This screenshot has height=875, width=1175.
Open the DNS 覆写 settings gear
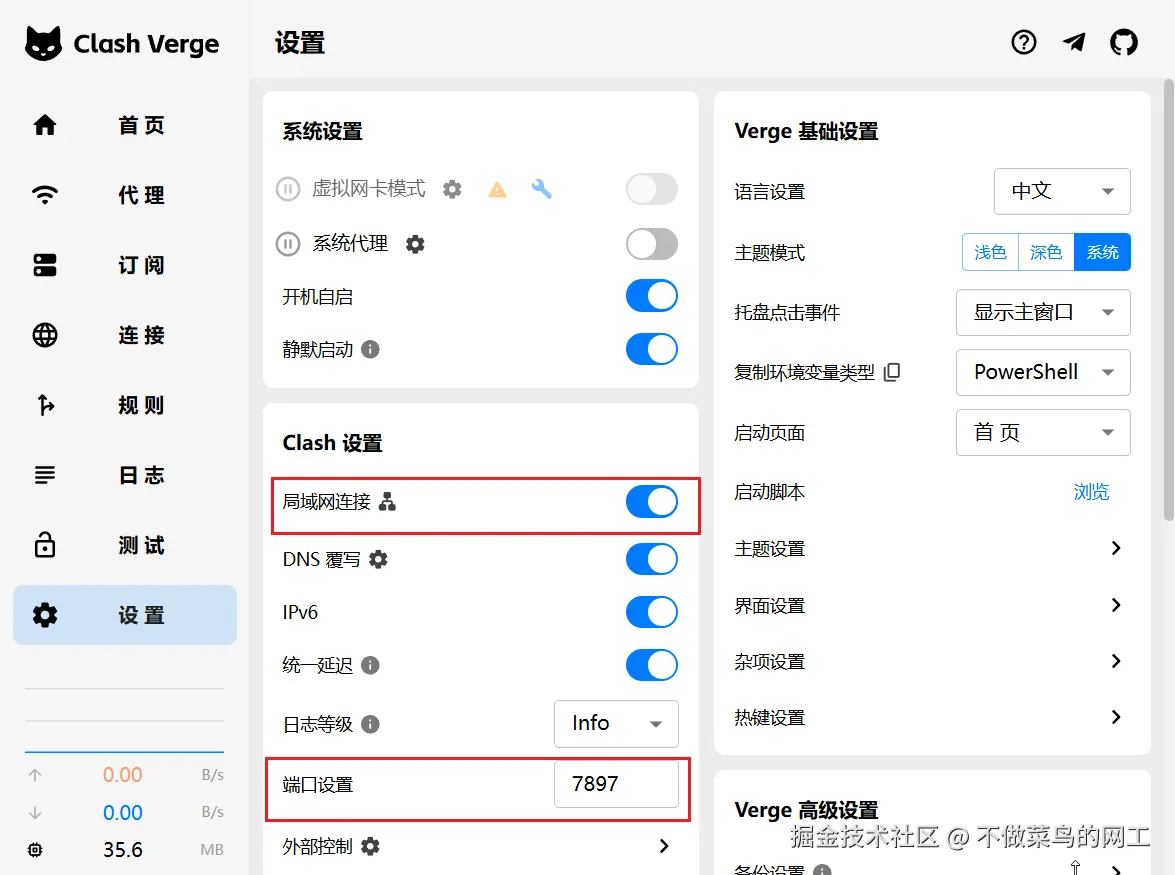(378, 559)
